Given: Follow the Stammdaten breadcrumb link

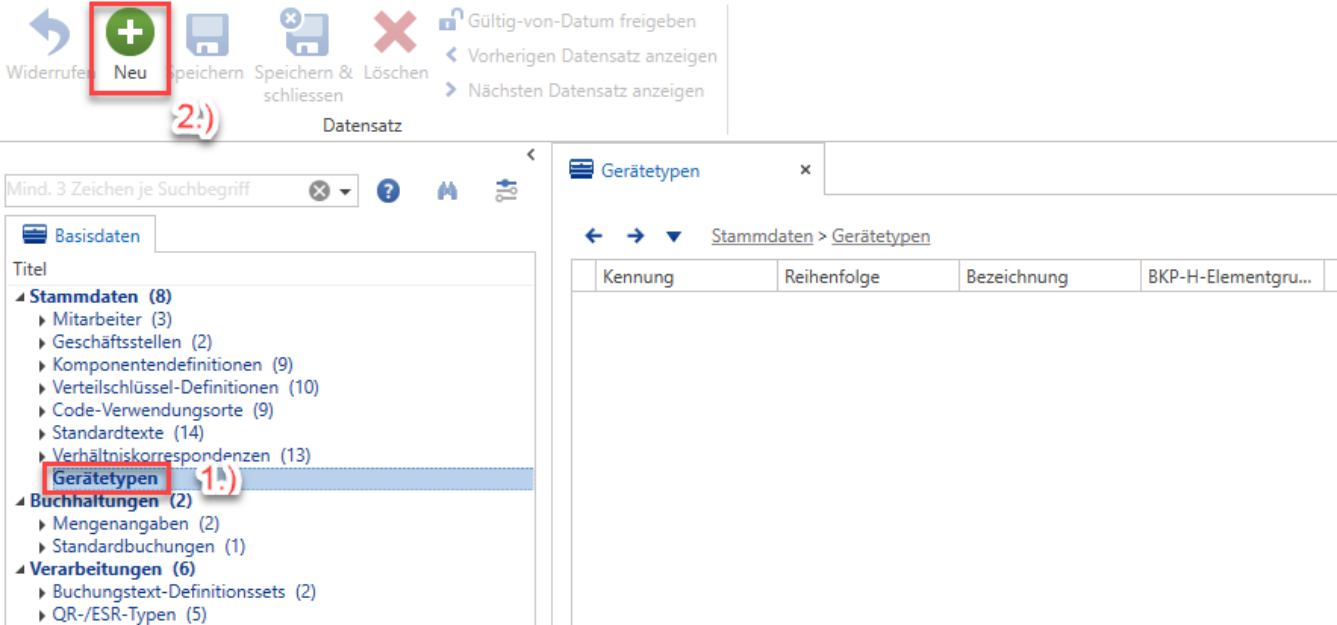Looking at the screenshot, I should (x=762, y=237).
